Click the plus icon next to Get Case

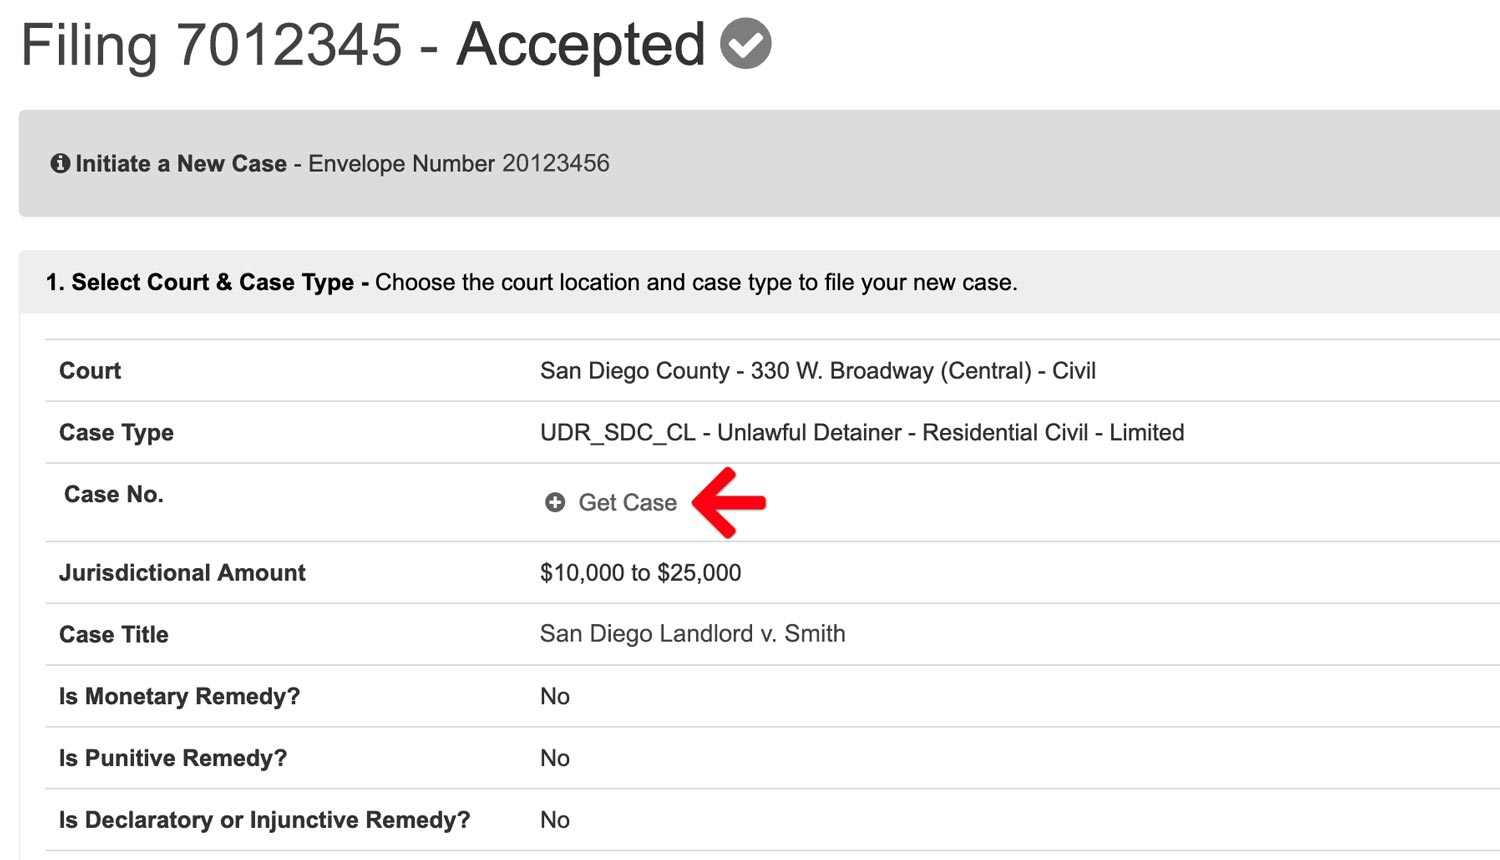pos(555,502)
